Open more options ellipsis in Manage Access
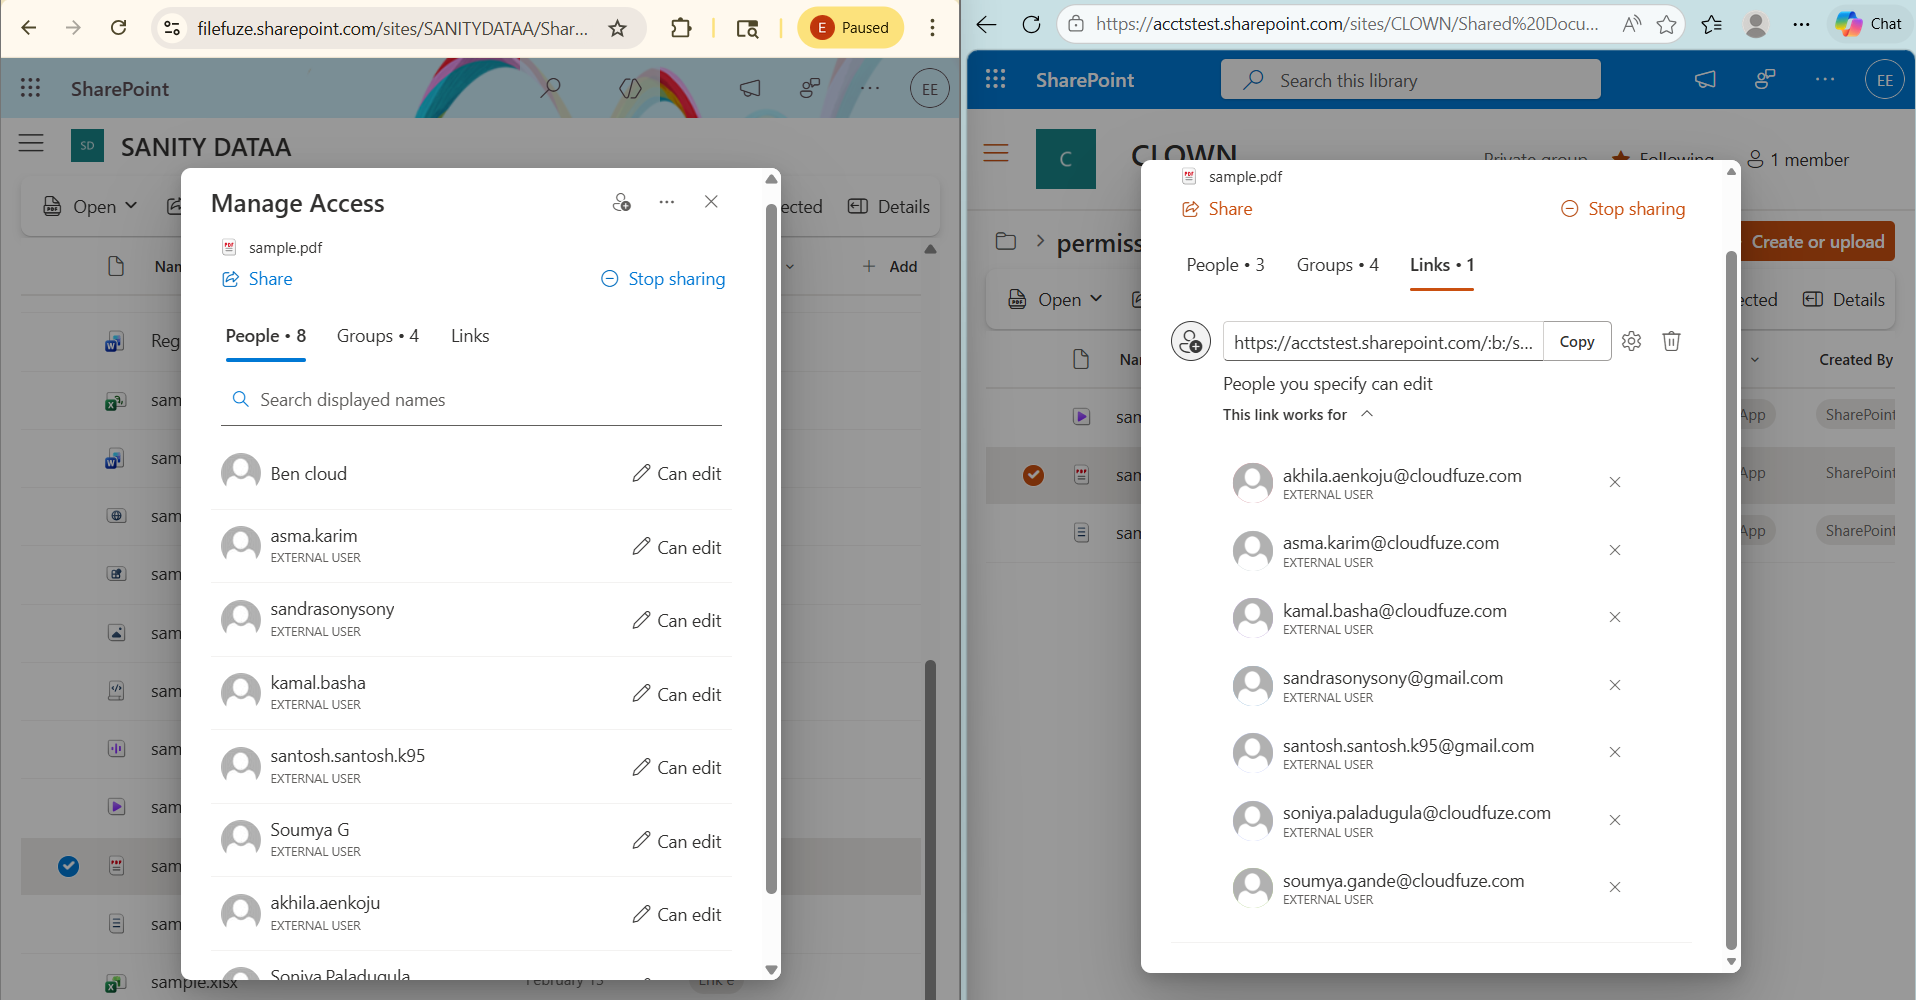 tap(666, 202)
